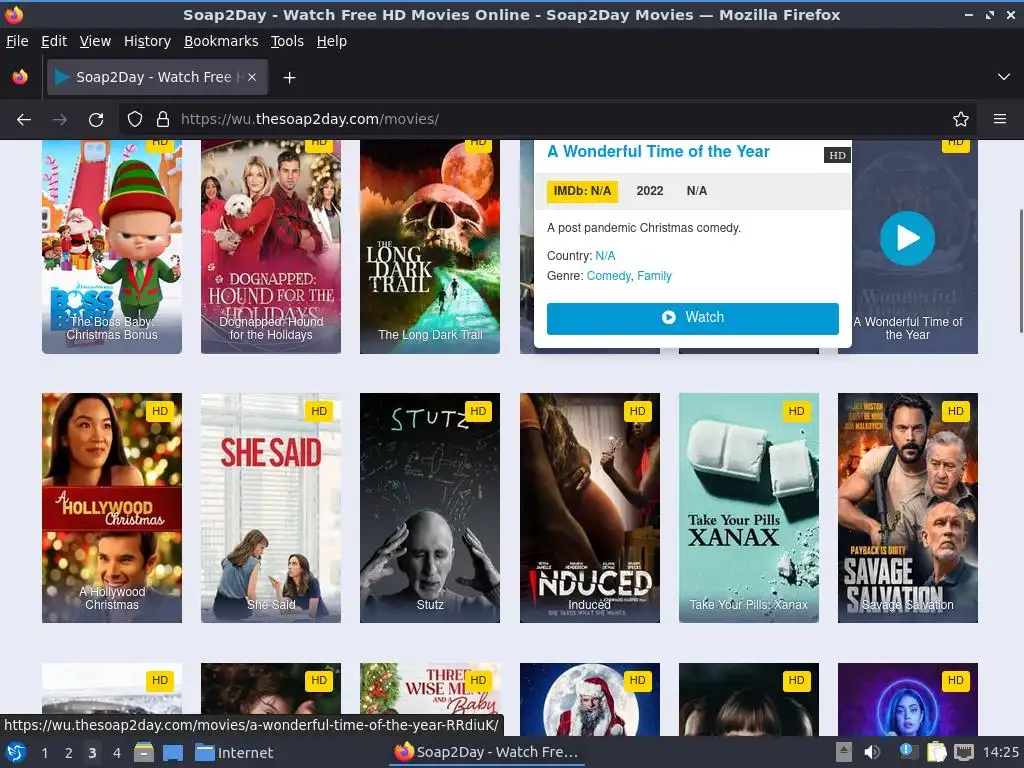Open a new tab with plus

(289, 78)
